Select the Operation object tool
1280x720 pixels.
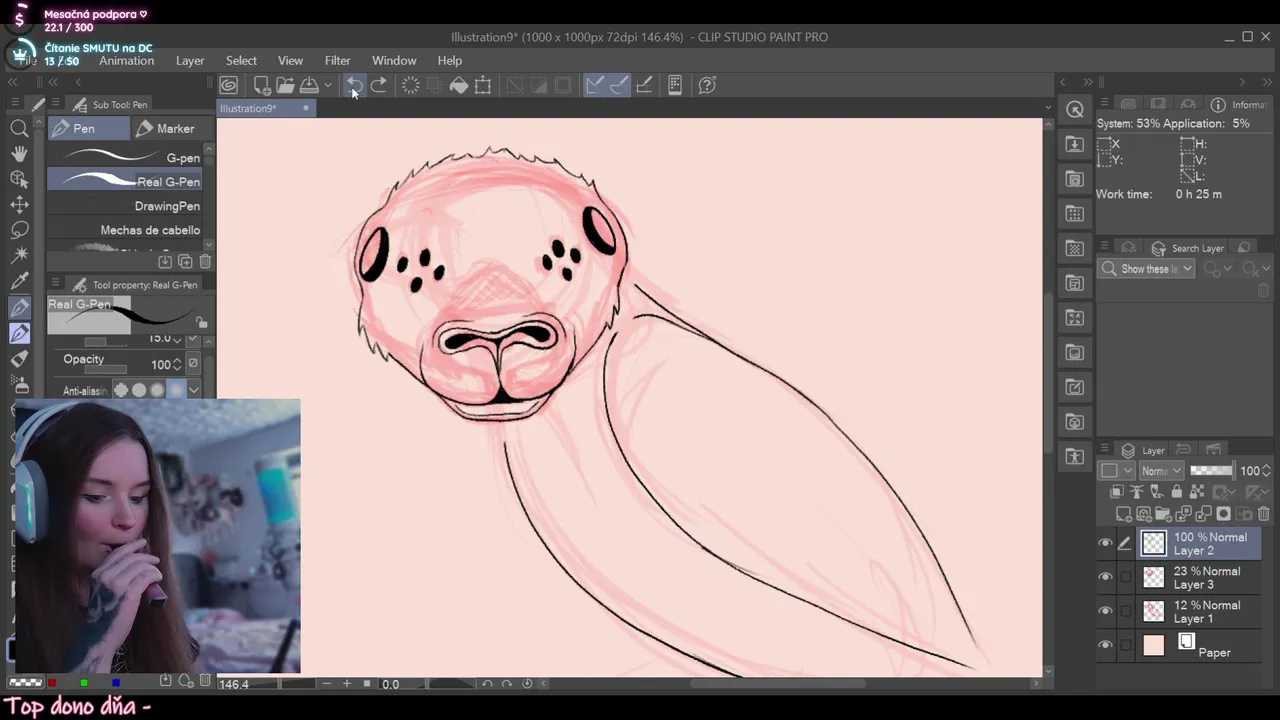(x=19, y=179)
